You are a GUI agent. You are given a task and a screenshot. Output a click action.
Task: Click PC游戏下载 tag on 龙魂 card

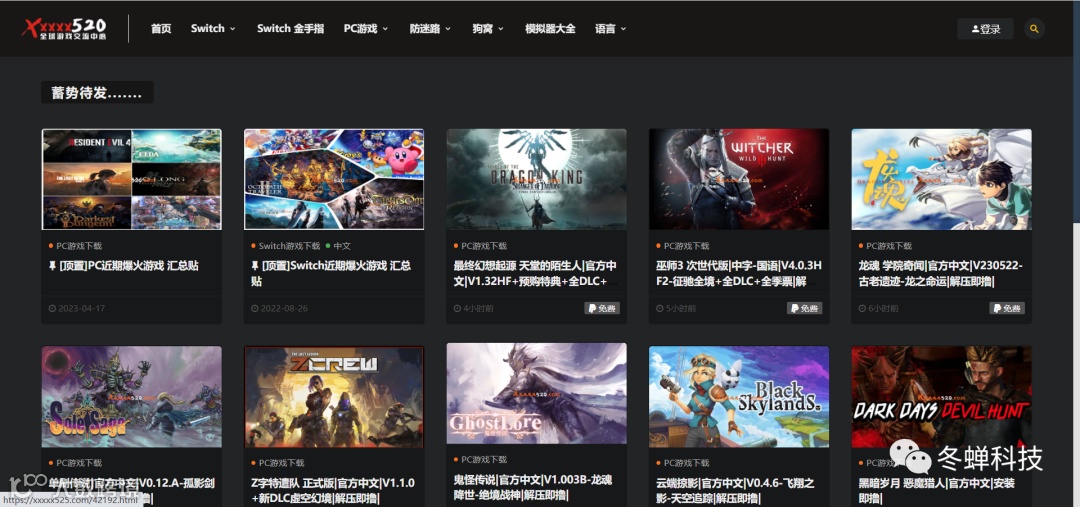click(x=889, y=246)
